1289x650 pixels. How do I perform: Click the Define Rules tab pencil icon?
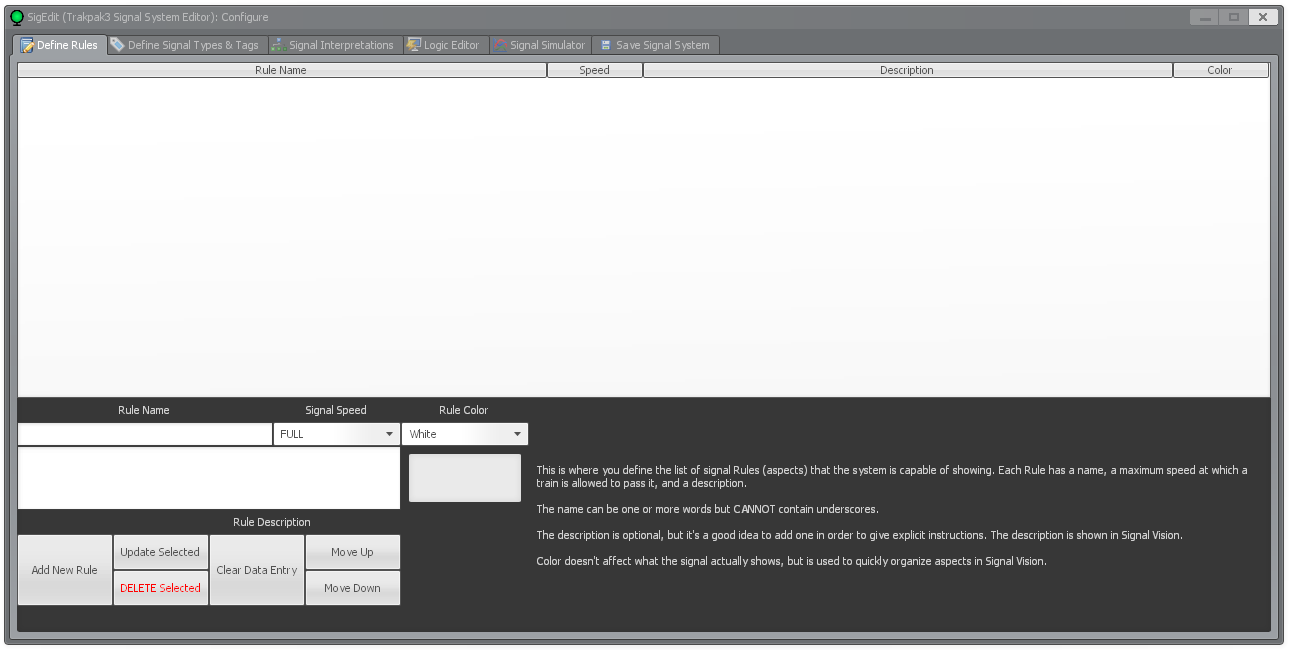point(27,45)
